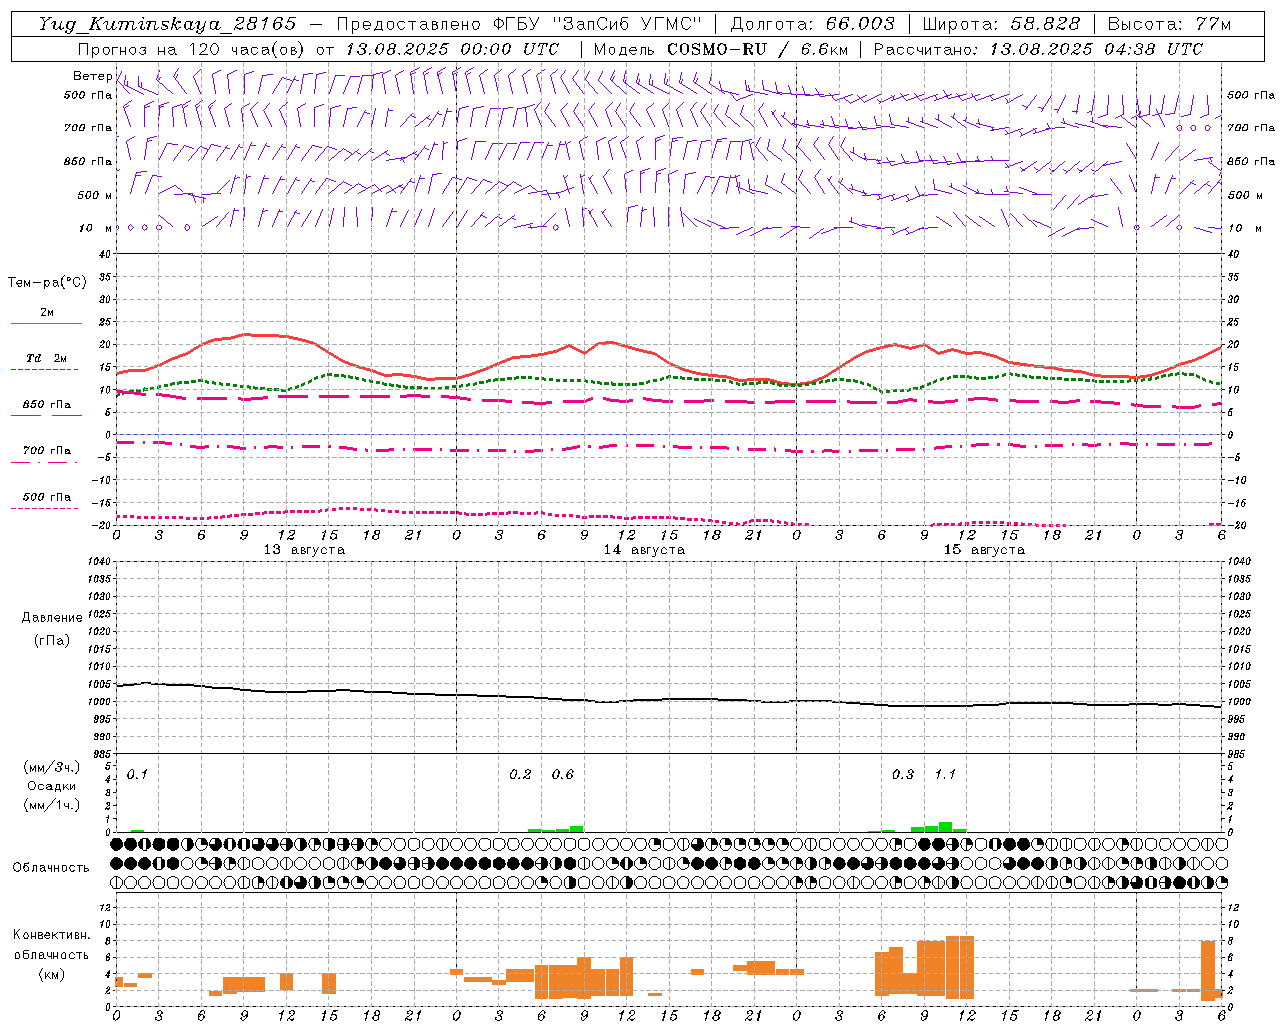The width and height of the screenshot is (1280, 1024).
Task: Click the Тем-ра(°C) axis title
Action: point(47,283)
